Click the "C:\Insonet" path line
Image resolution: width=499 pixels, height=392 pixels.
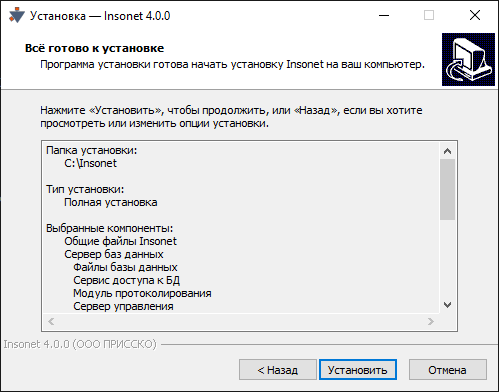[90, 163]
